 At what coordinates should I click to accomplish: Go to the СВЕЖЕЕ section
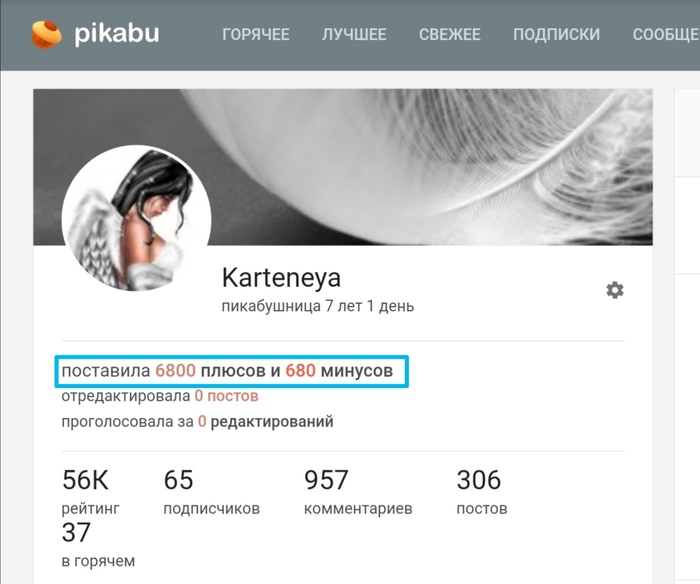point(450,34)
